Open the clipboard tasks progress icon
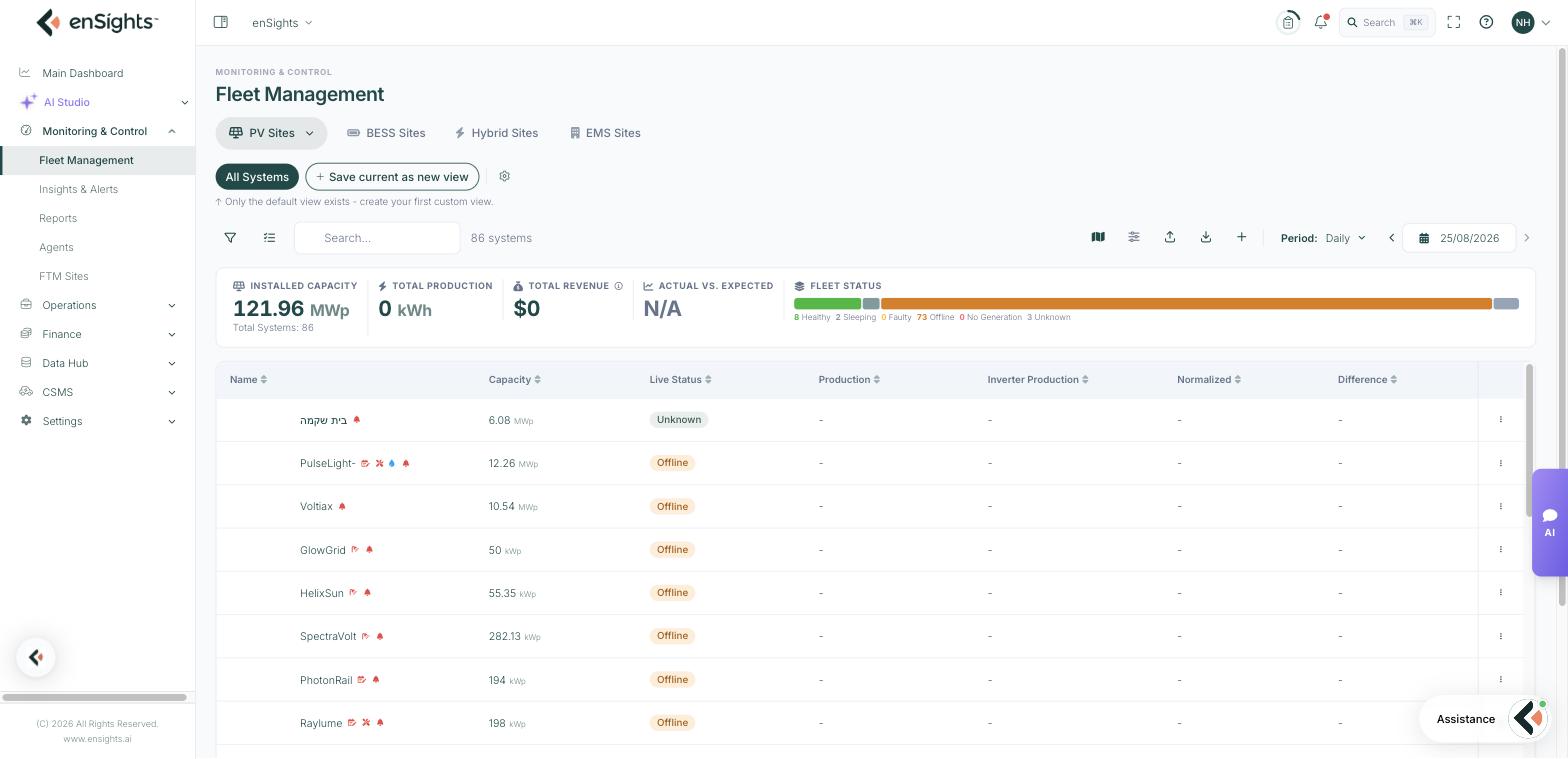The height and width of the screenshot is (759, 1568). coord(1288,22)
